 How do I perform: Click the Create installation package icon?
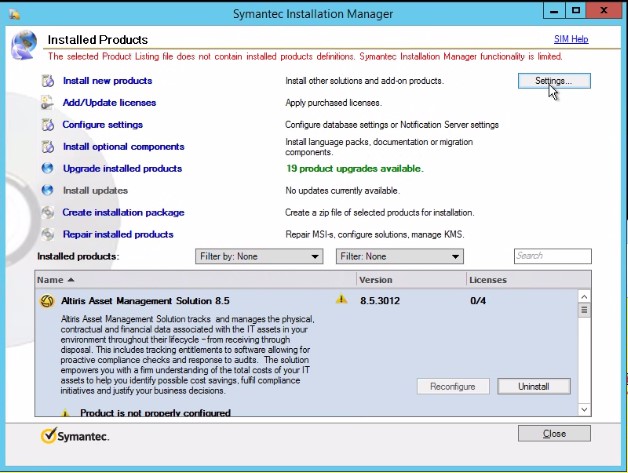pyautogui.click(x=48, y=212)
